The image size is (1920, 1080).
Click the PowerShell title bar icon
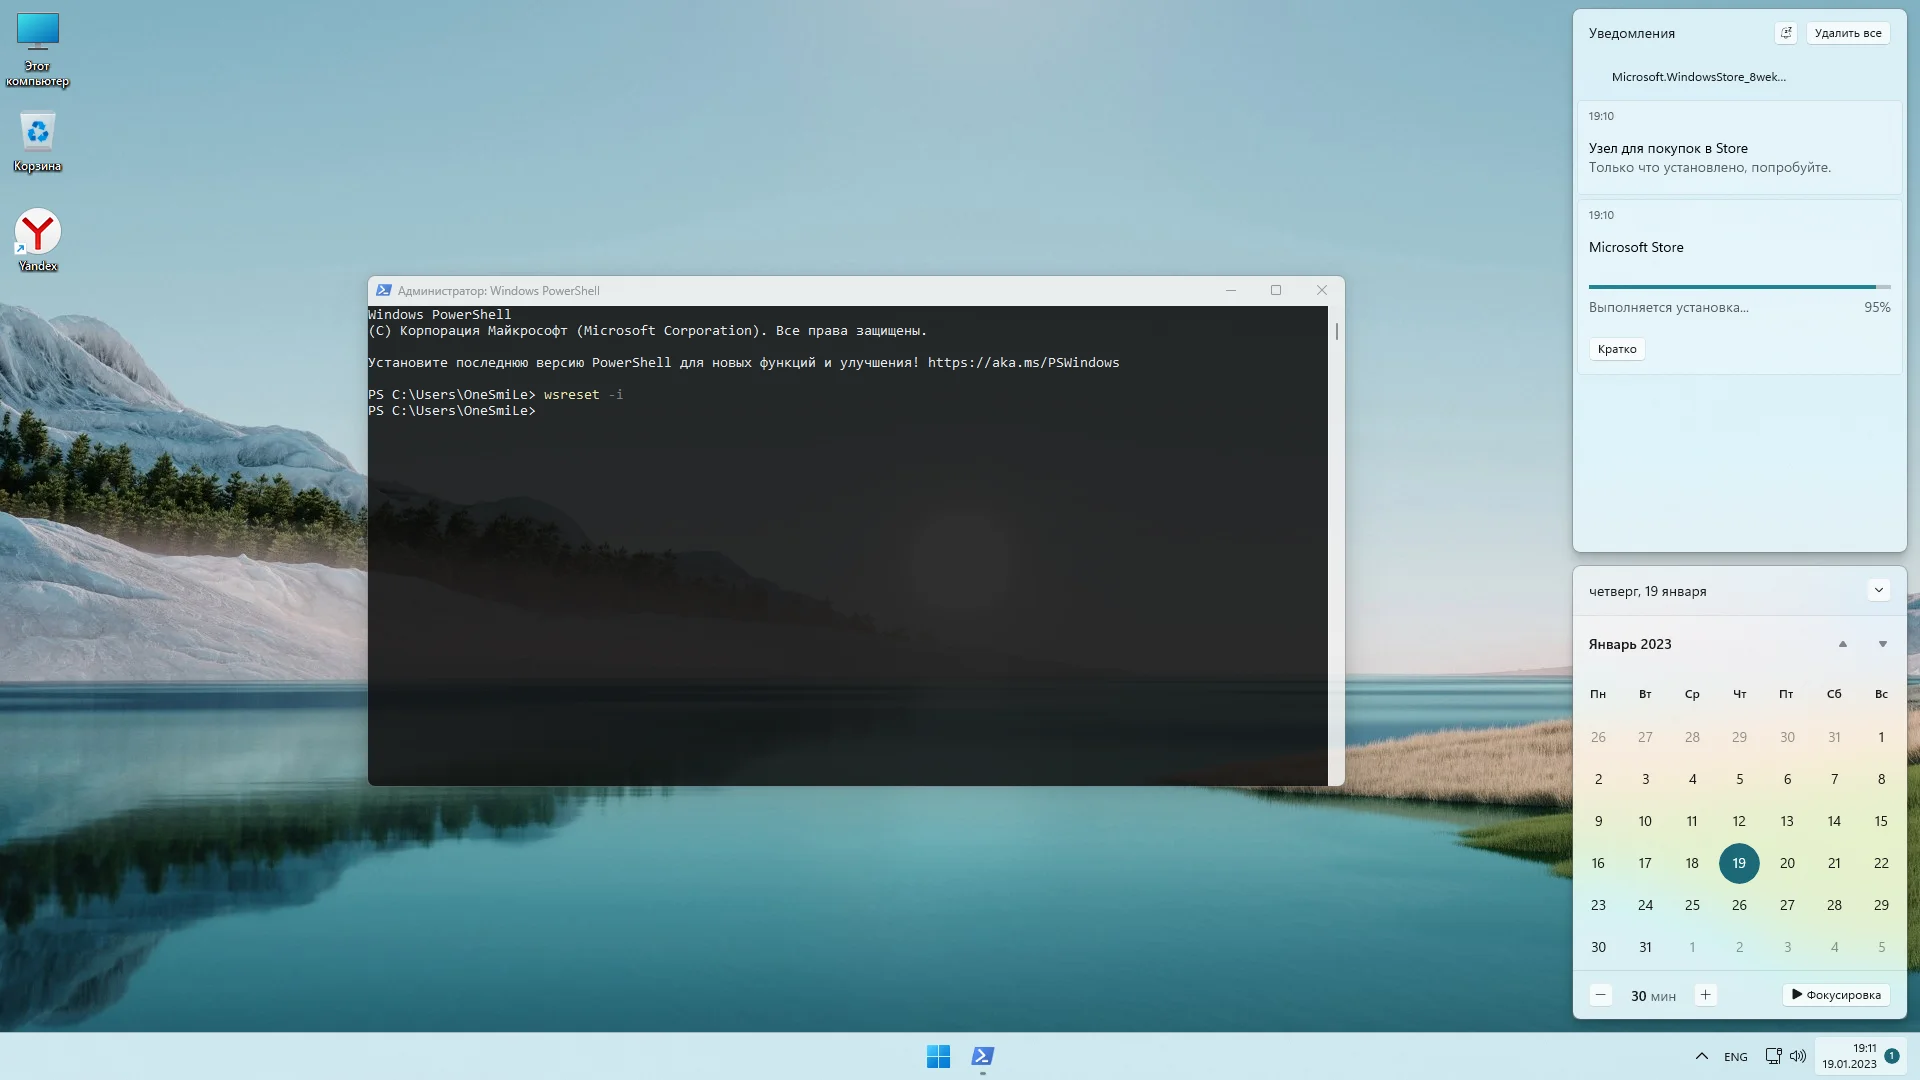pyautogui.click(x=383, y=291)
